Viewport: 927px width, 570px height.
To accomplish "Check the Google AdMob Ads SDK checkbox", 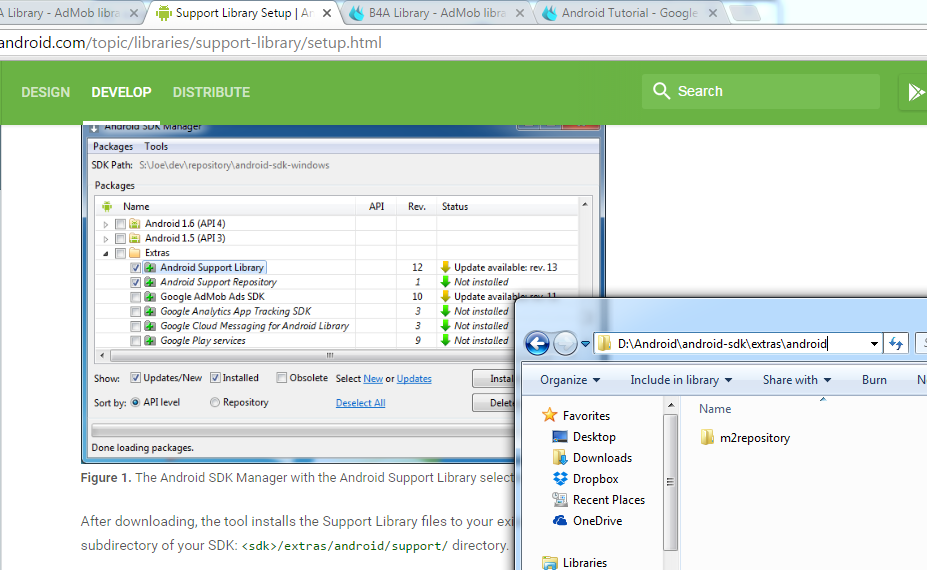I will (135, 297).
